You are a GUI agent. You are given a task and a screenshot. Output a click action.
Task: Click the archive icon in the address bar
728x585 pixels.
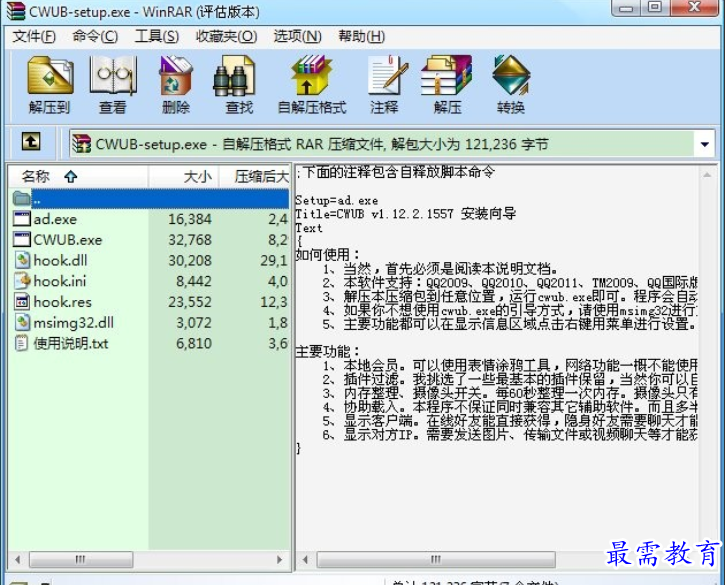click(x=82, y=143)
